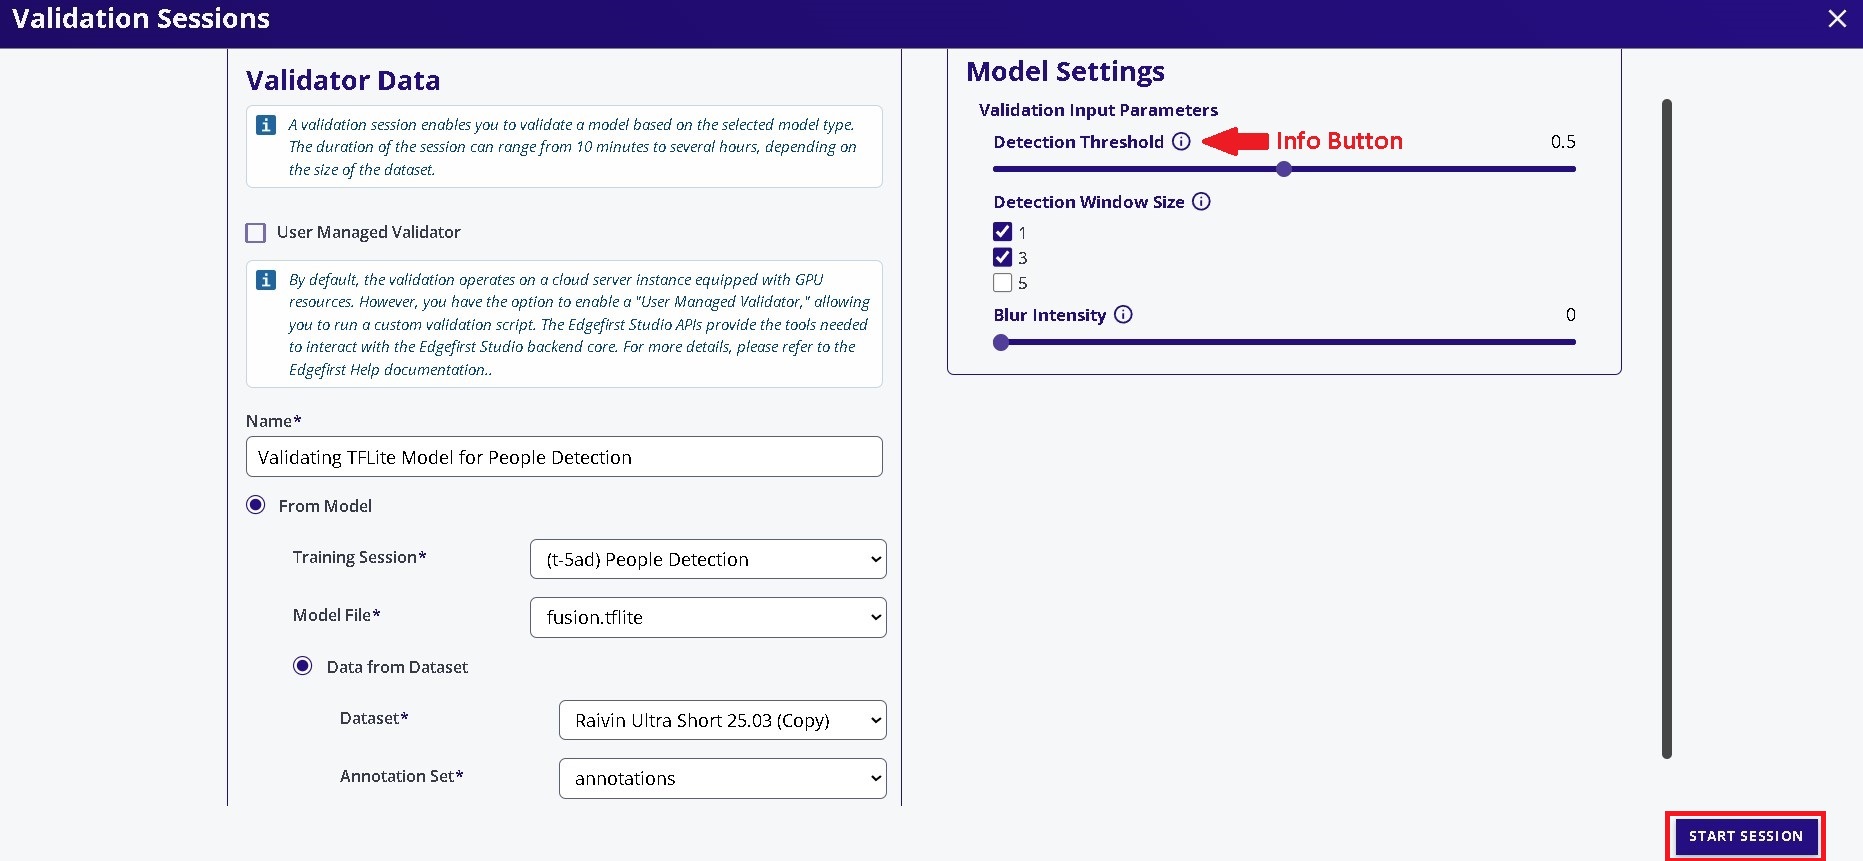Screen dimensions: 1863x861
Task: Expand the Model File dropdown
Action: pyautogui.click(x=708, y=617)
